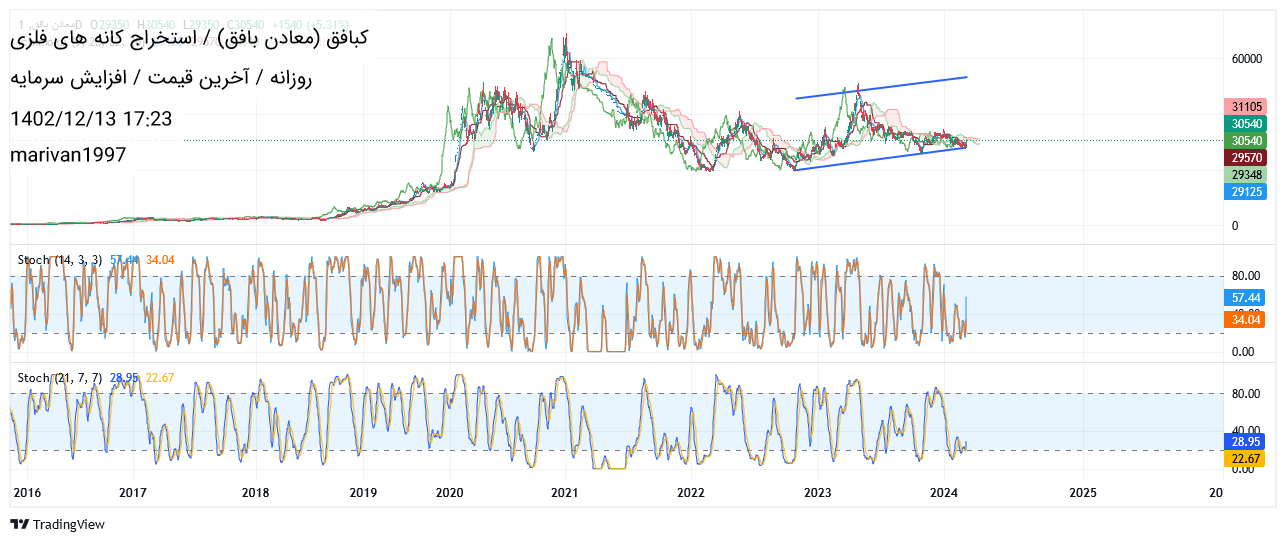
Task: Select the upper blue trendline on the chart
Action: tap(881, 87)
